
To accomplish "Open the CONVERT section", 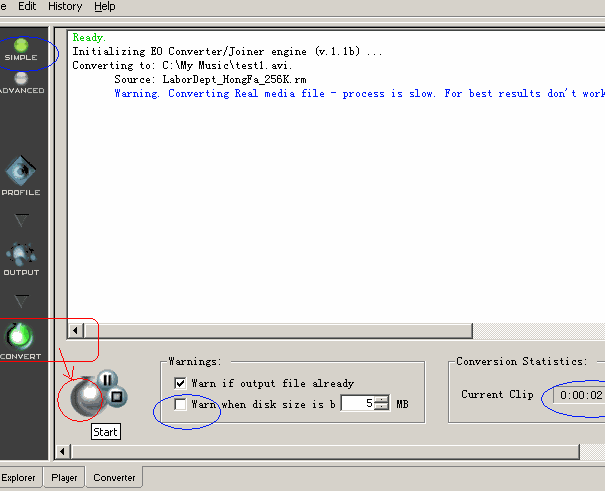I will pyautogui.click(x=21, y=341).
